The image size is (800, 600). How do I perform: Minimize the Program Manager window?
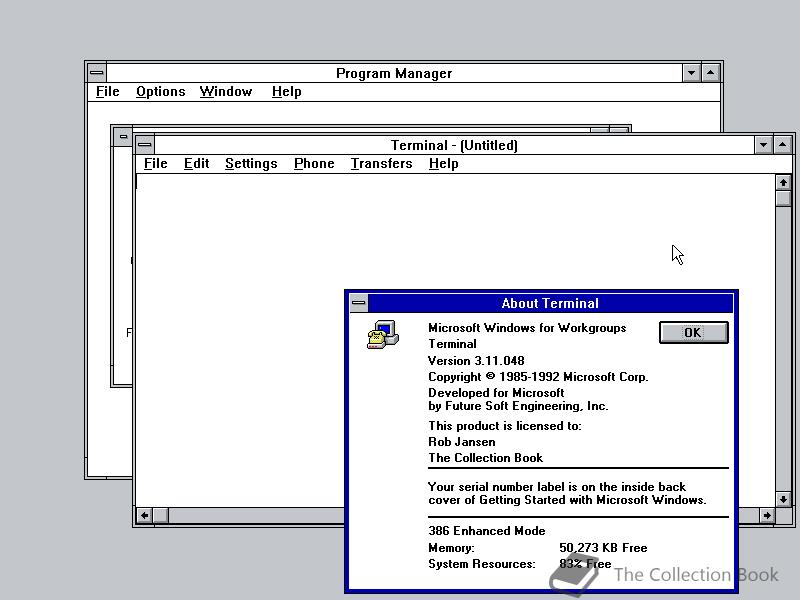tap(691, 73)
